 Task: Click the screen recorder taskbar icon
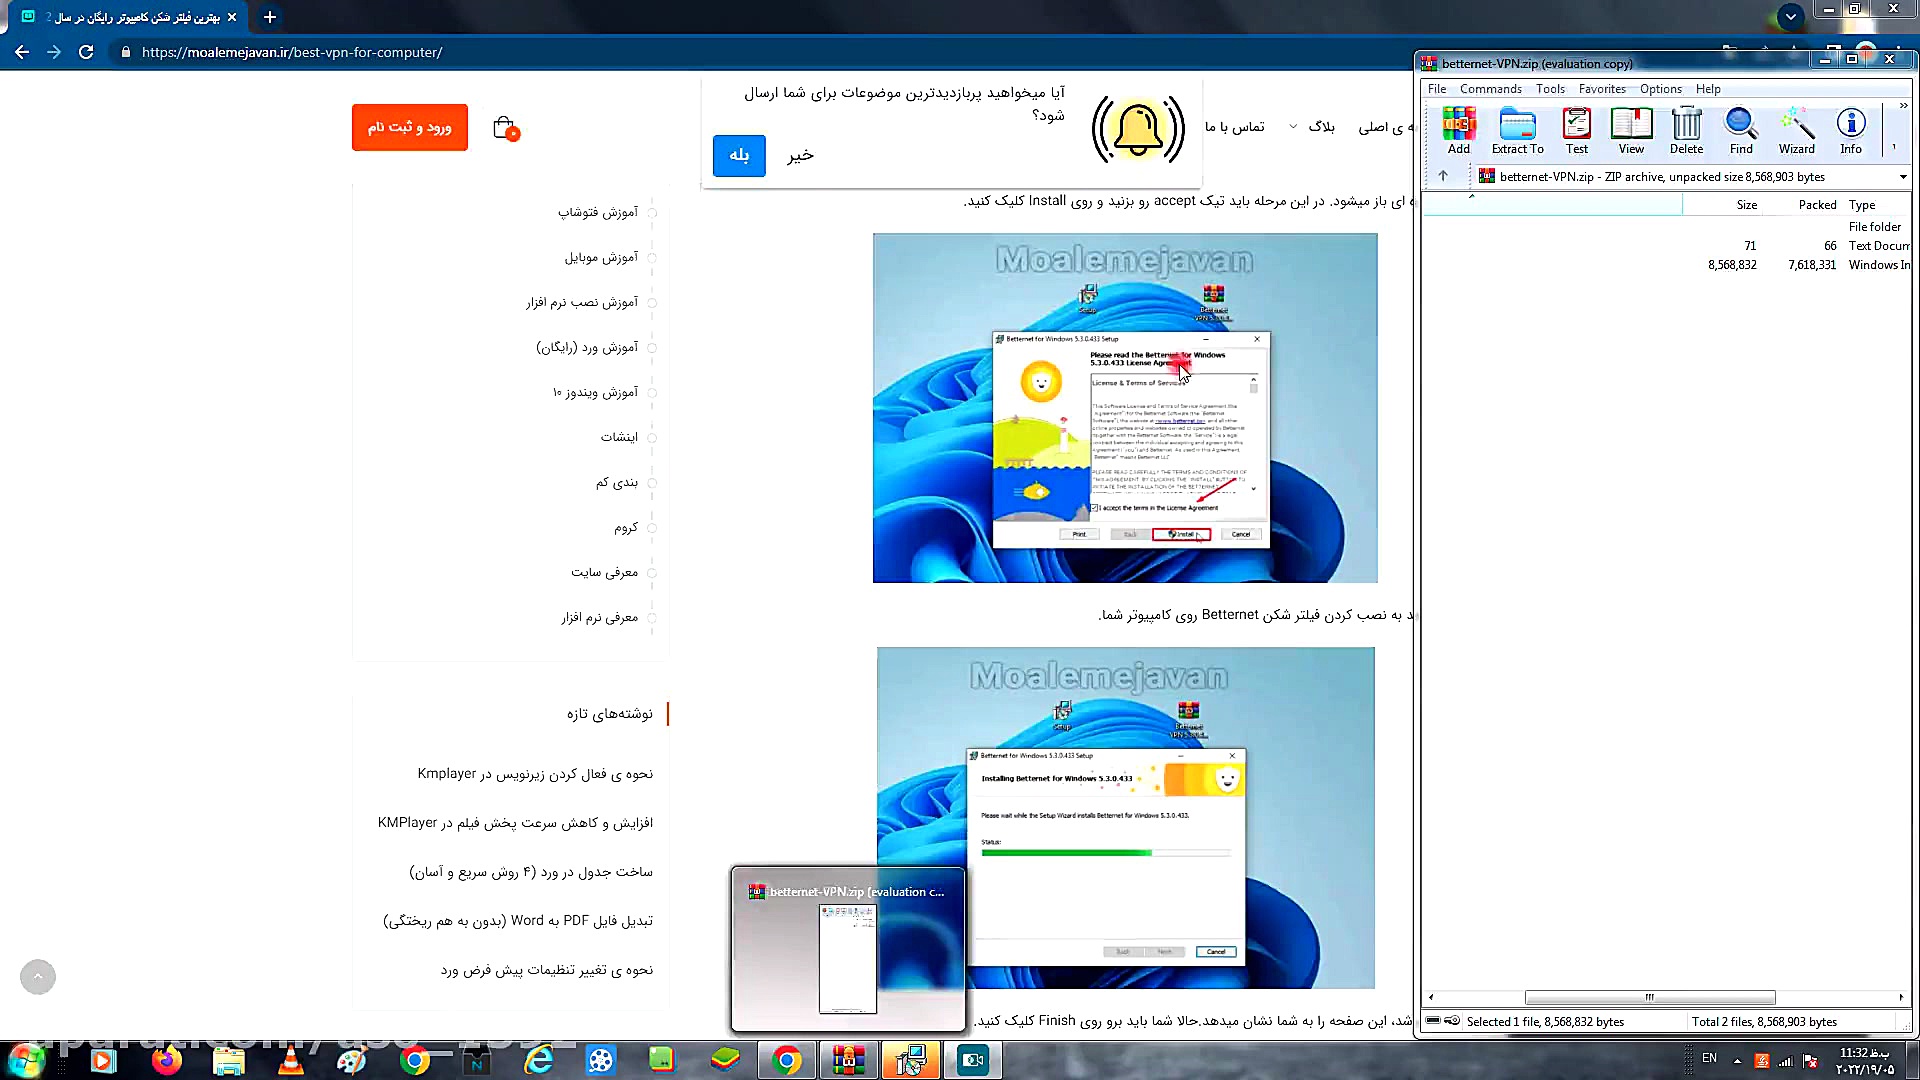[972, 1061]
